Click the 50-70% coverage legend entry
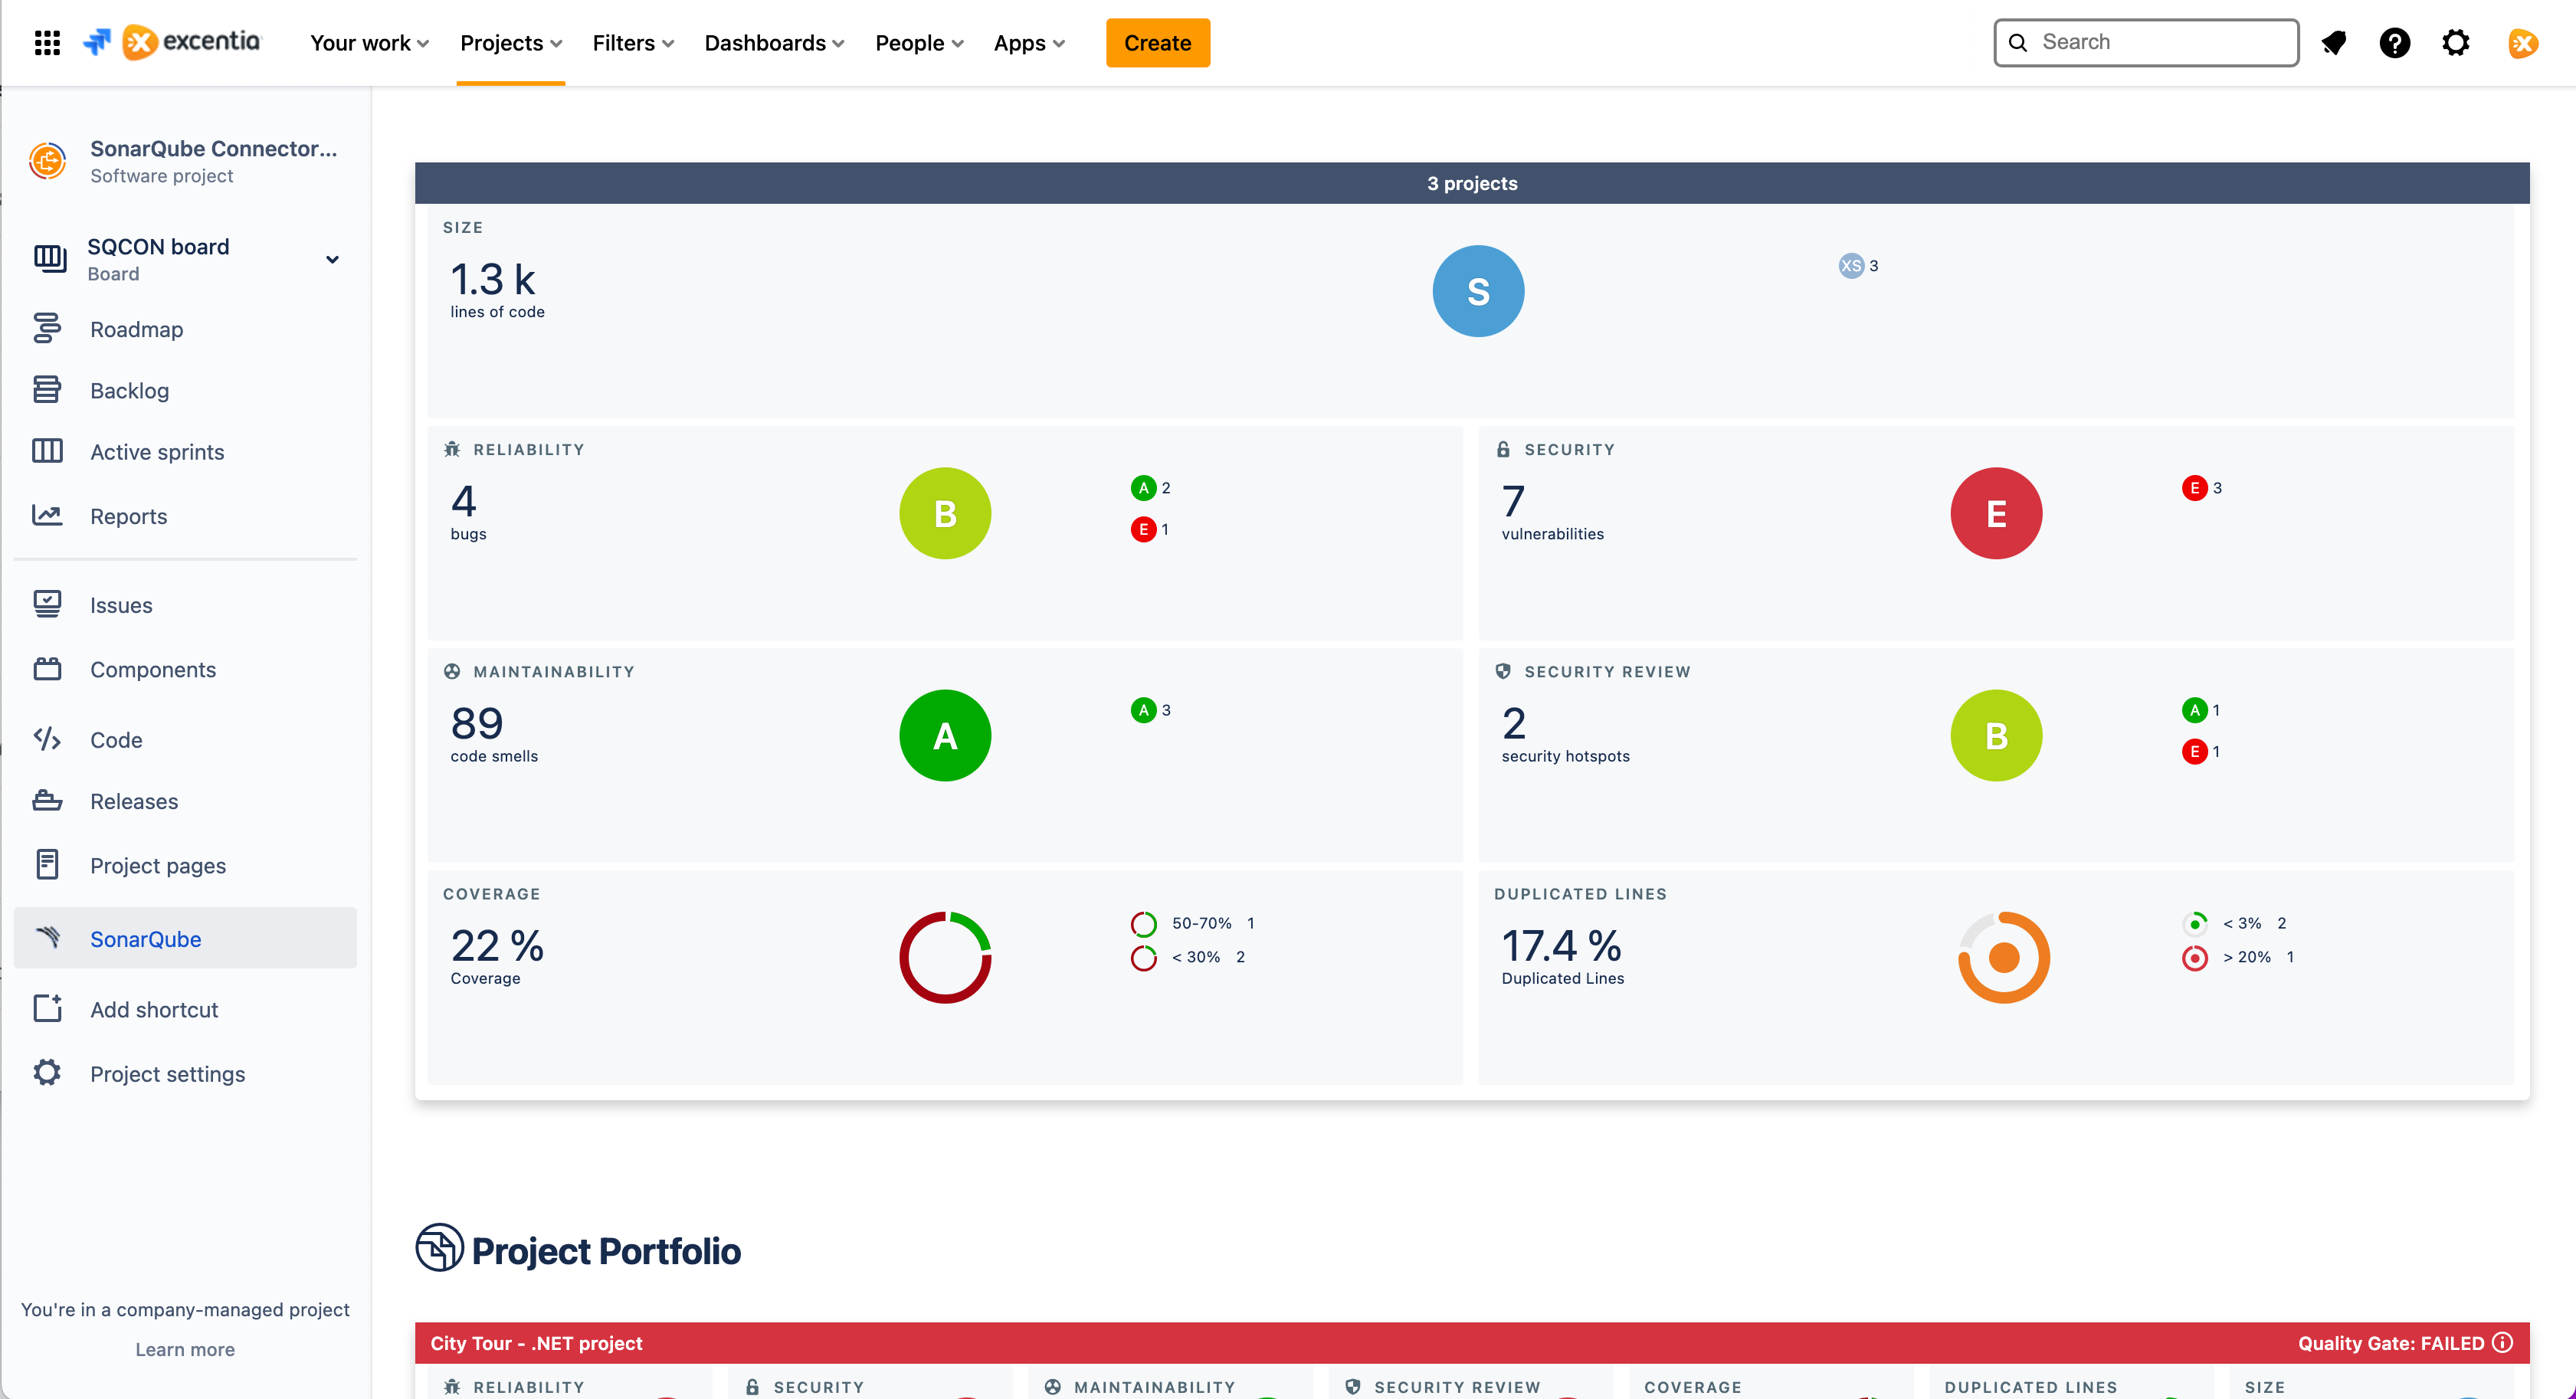This screenshot has height=1399, width=2576. (1193, 923)
